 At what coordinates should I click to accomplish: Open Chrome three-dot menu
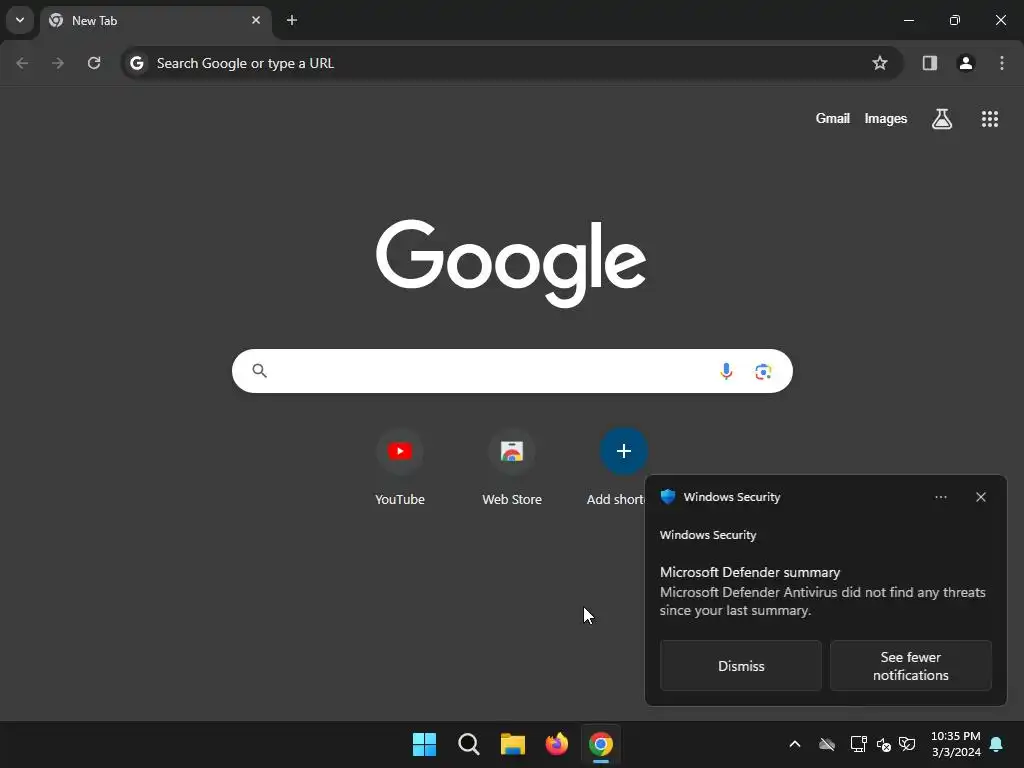1002,63
